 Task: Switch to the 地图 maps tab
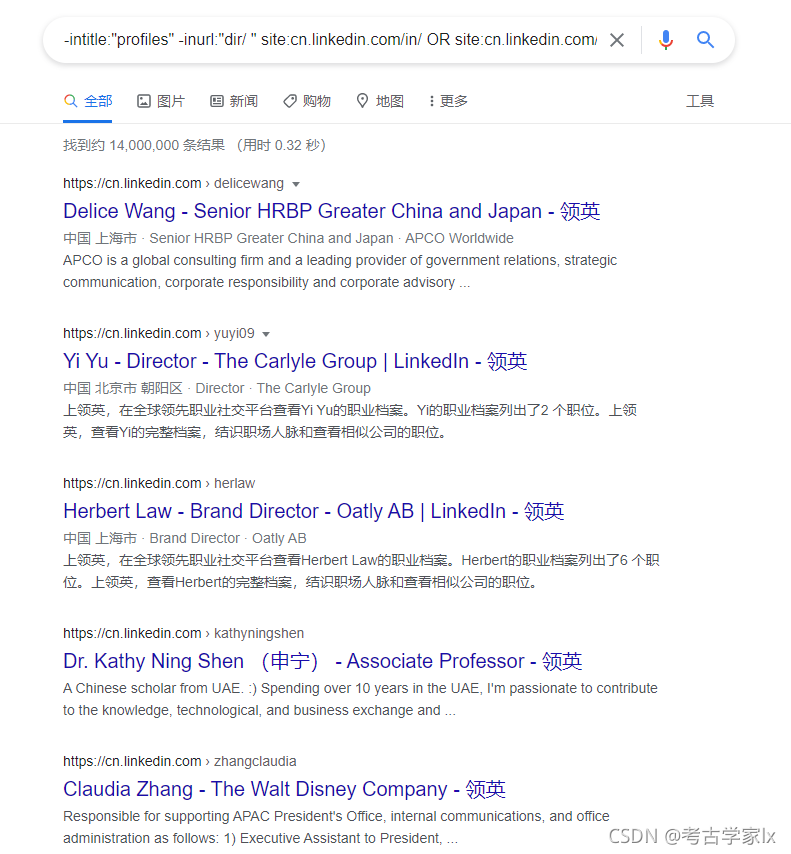380,101
